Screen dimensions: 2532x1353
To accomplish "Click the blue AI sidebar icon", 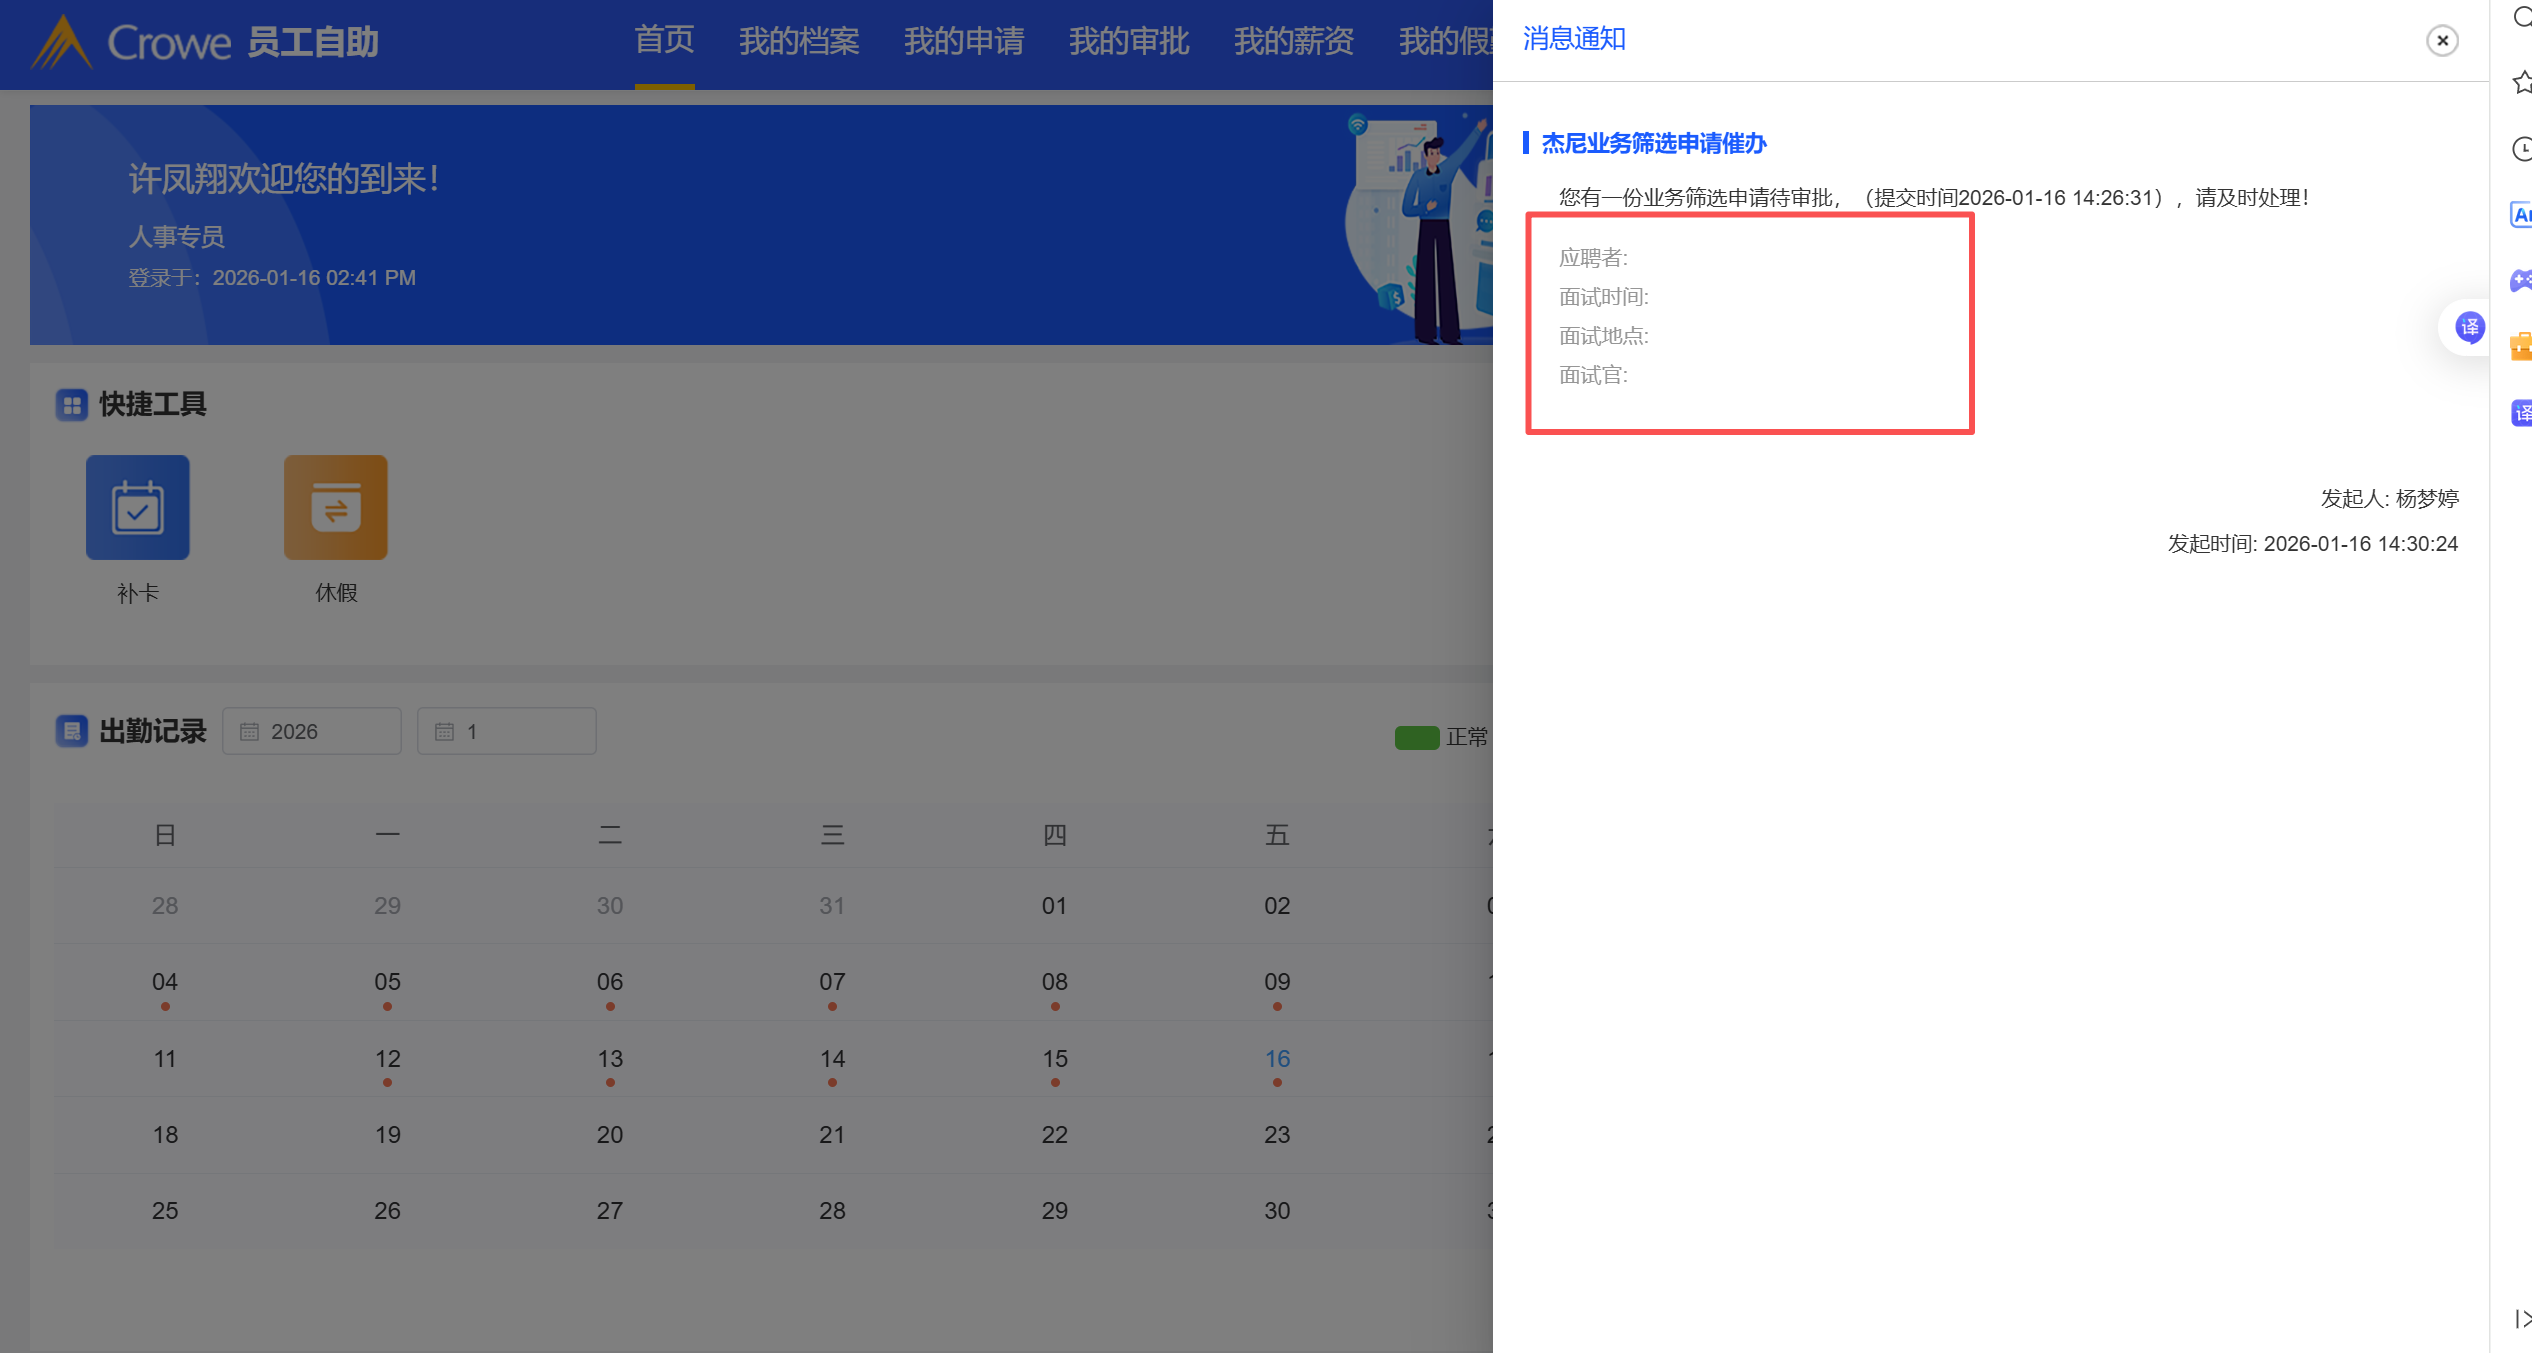I will (x=2521, y=215).
